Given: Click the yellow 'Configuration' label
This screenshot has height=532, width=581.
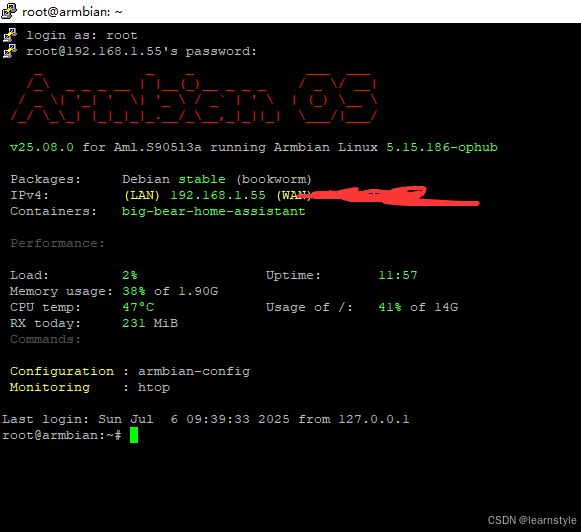Looking at the screenshot, I should (62, 372).
